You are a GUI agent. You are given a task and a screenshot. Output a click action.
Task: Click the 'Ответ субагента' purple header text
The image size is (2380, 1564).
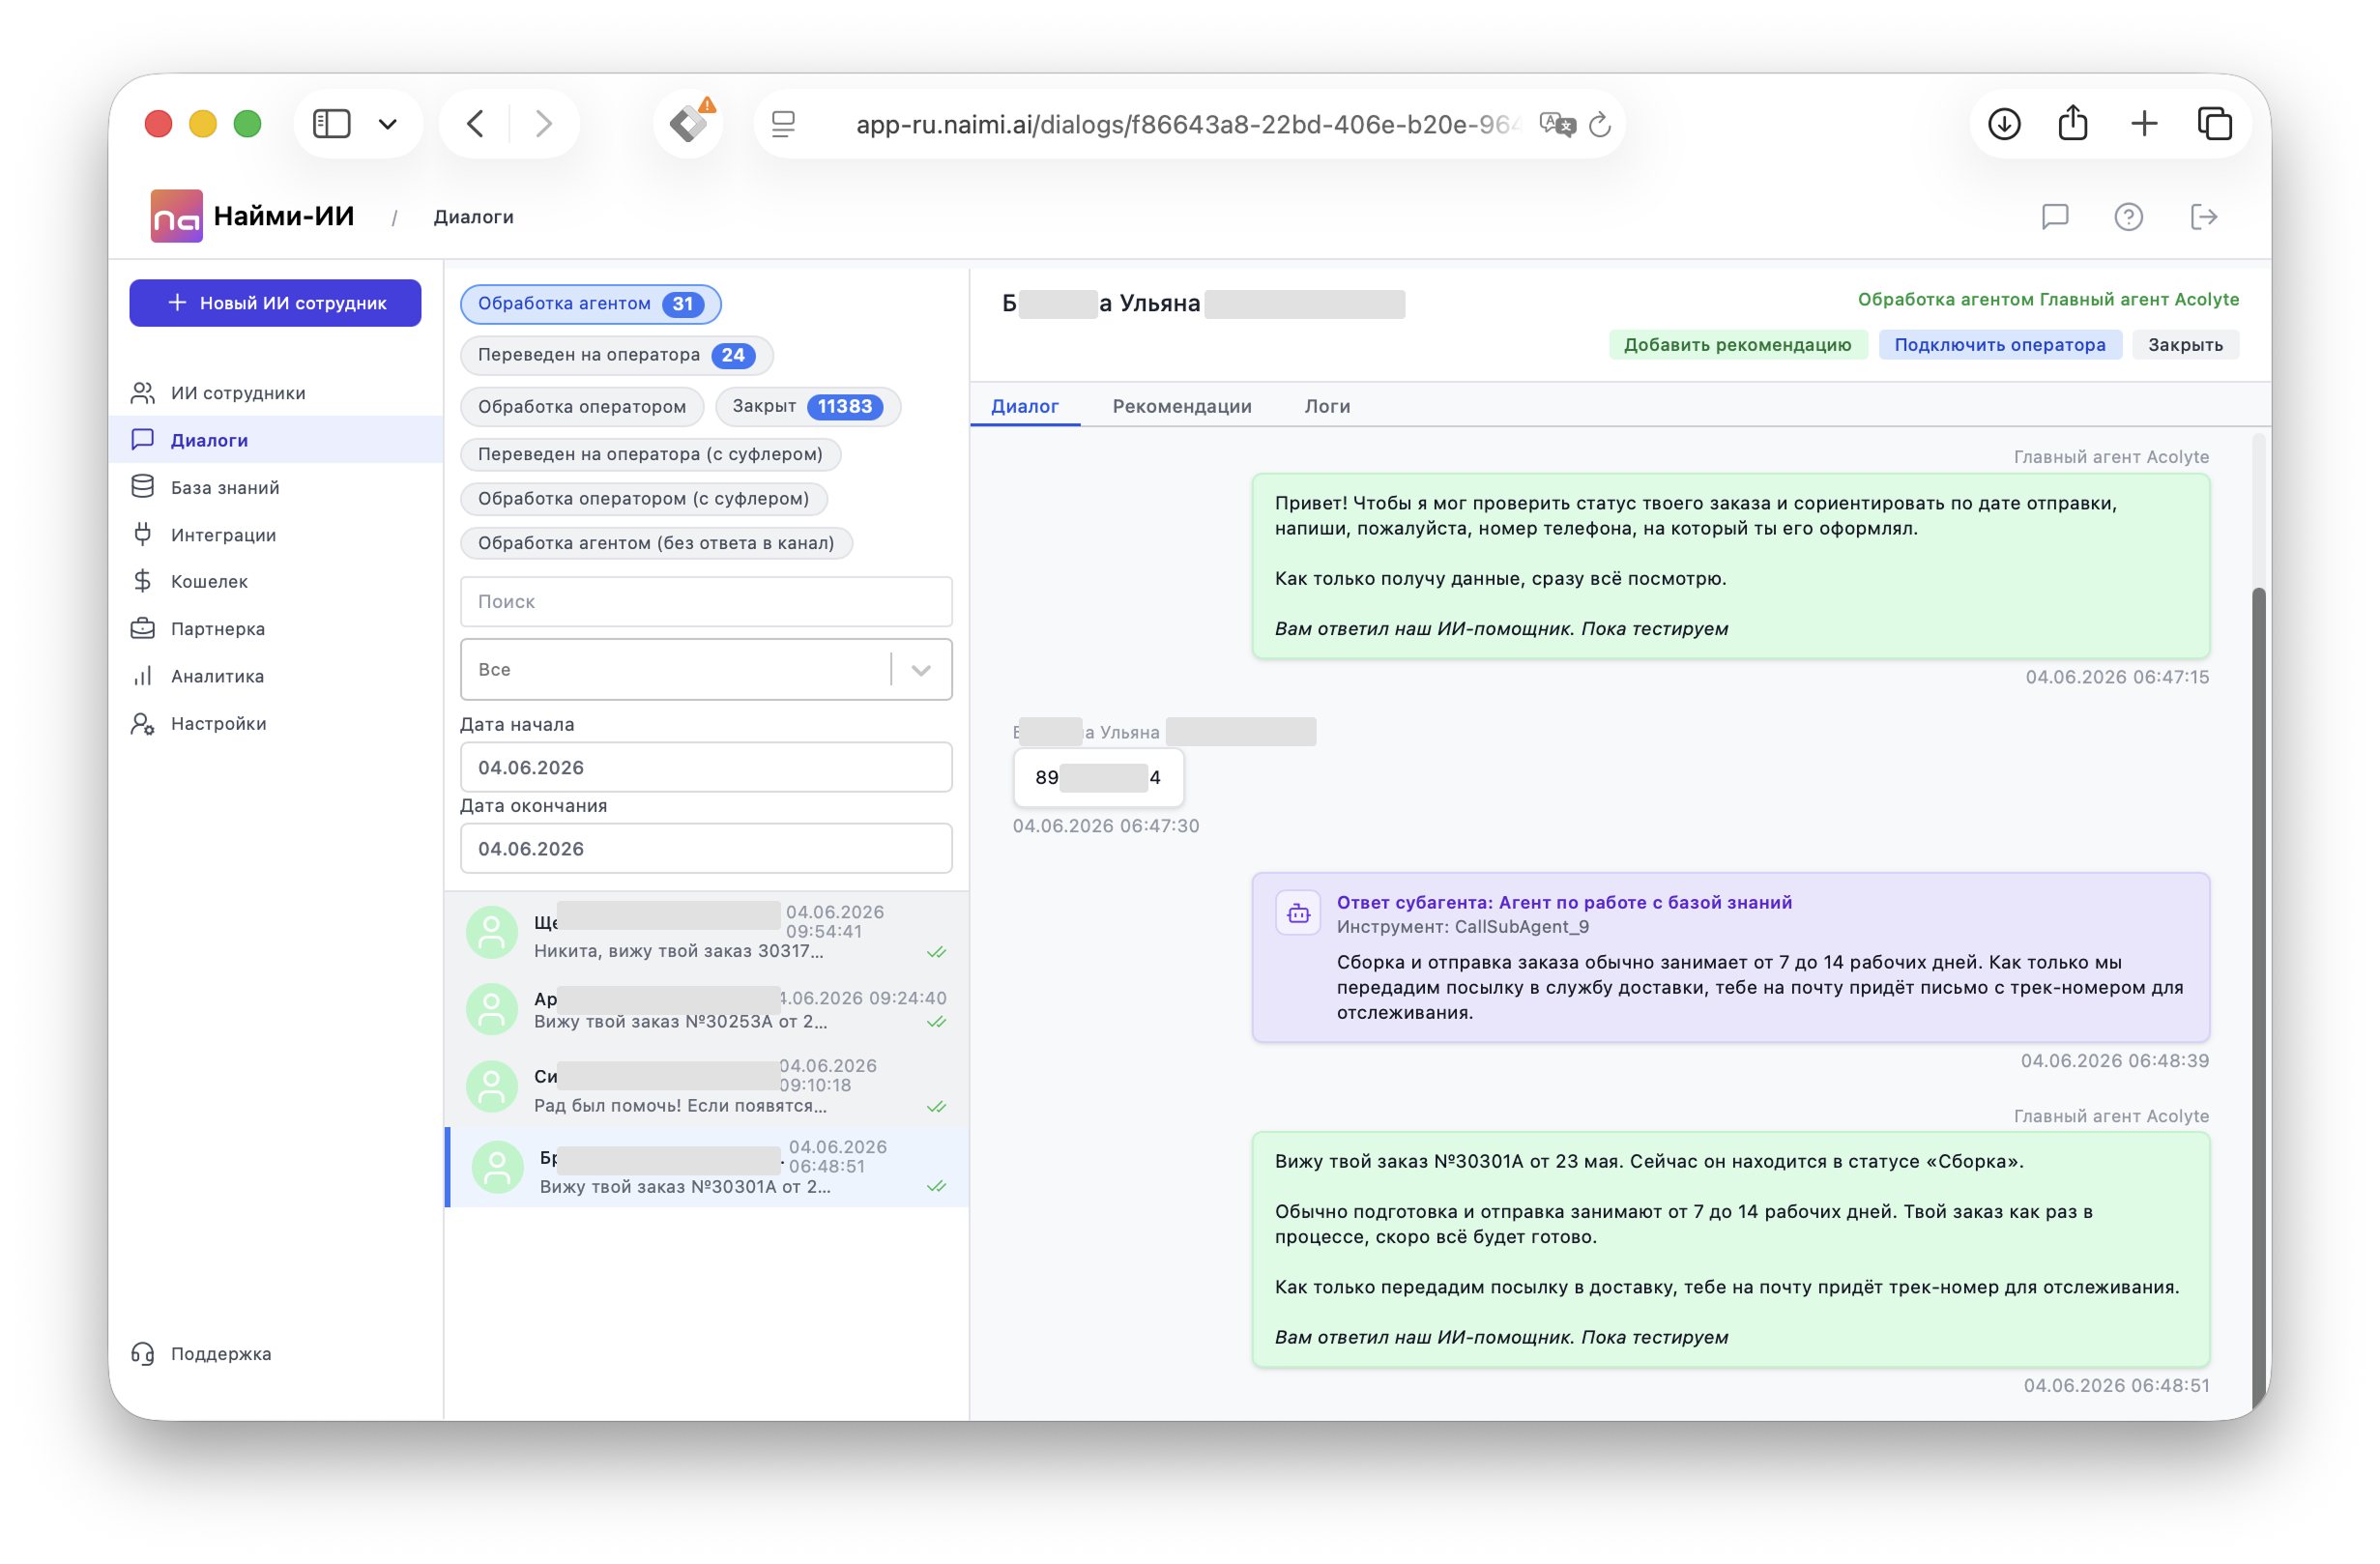[x=1564, y=902]
